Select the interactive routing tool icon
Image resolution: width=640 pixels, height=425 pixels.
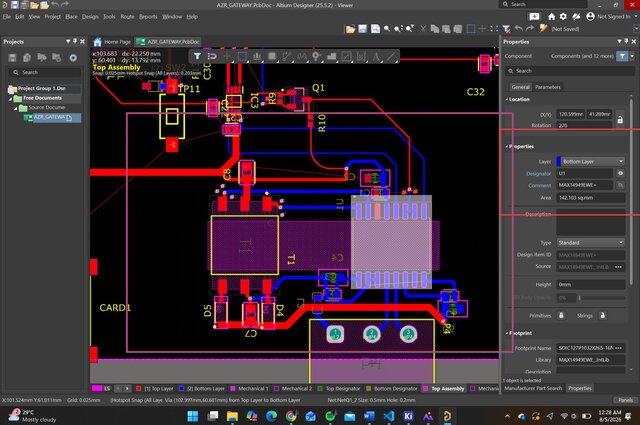tap(287, 56)
